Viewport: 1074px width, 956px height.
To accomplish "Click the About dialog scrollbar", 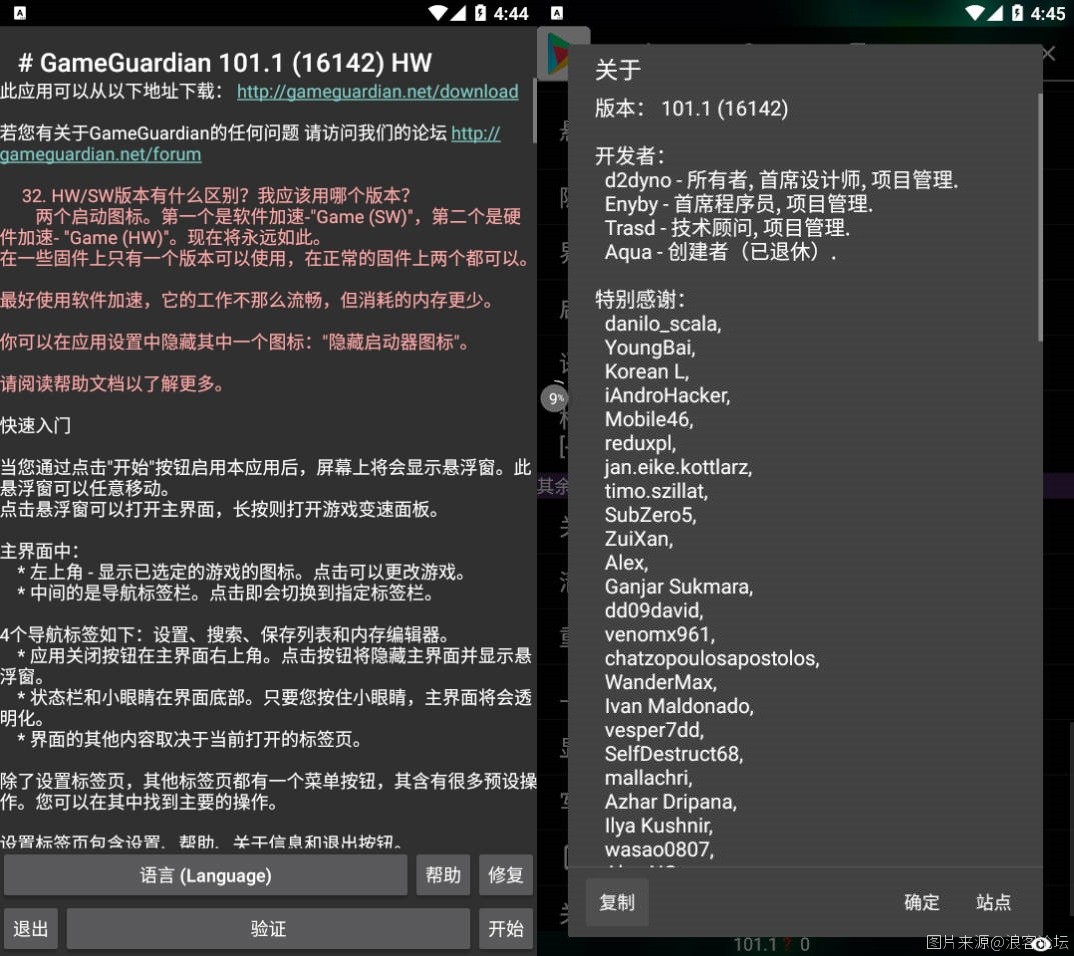I will pyautogui.click(x=1040, y=218).
